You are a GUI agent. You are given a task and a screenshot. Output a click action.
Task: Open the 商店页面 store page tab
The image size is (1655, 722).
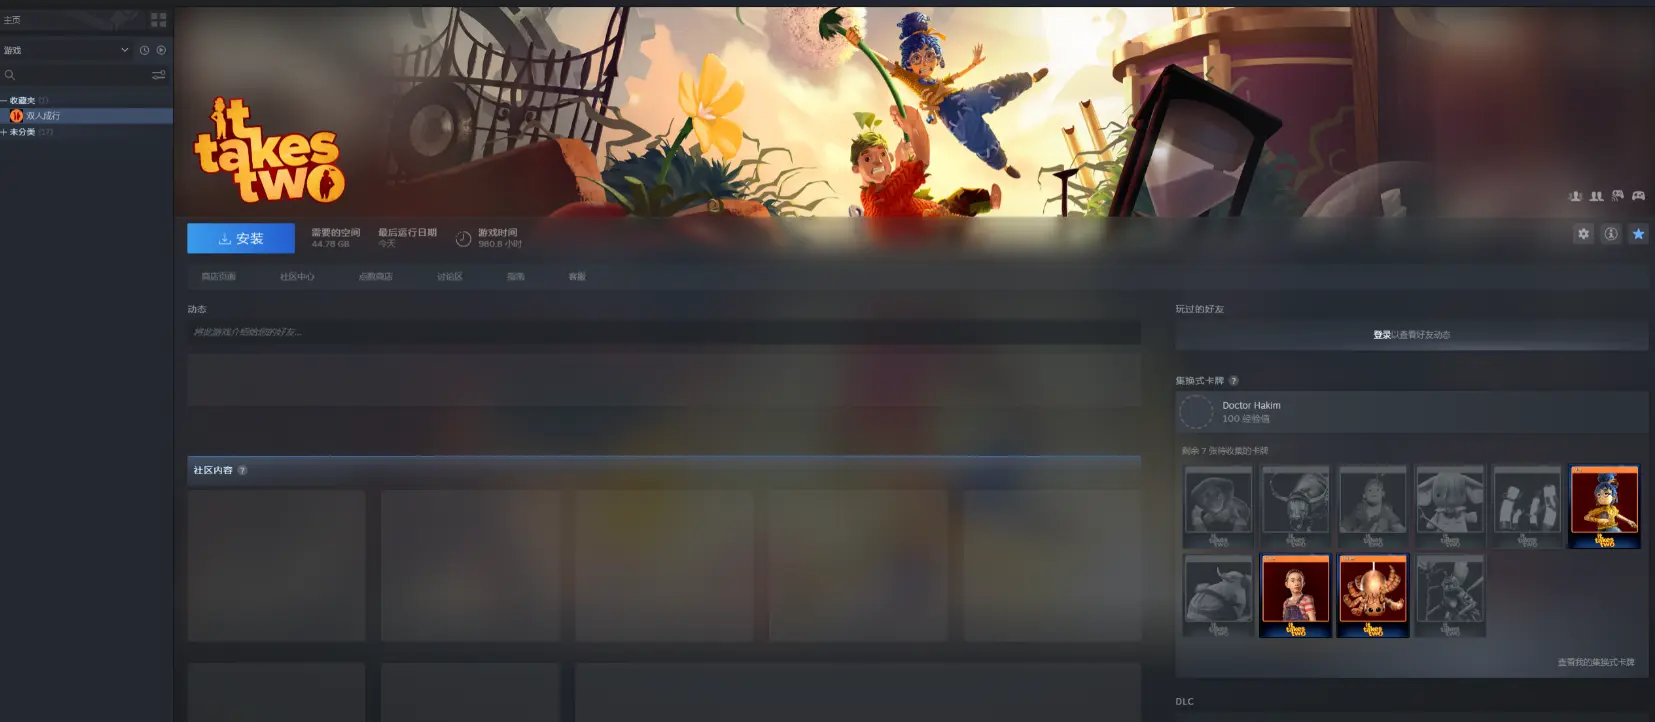tap(218, 277)
